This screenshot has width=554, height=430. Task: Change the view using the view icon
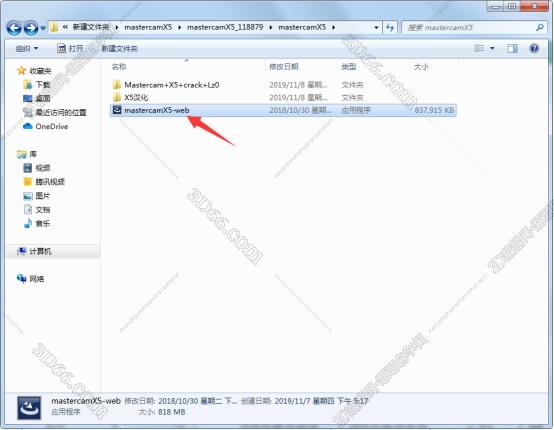pyautogui.click(x=479, y=48)
